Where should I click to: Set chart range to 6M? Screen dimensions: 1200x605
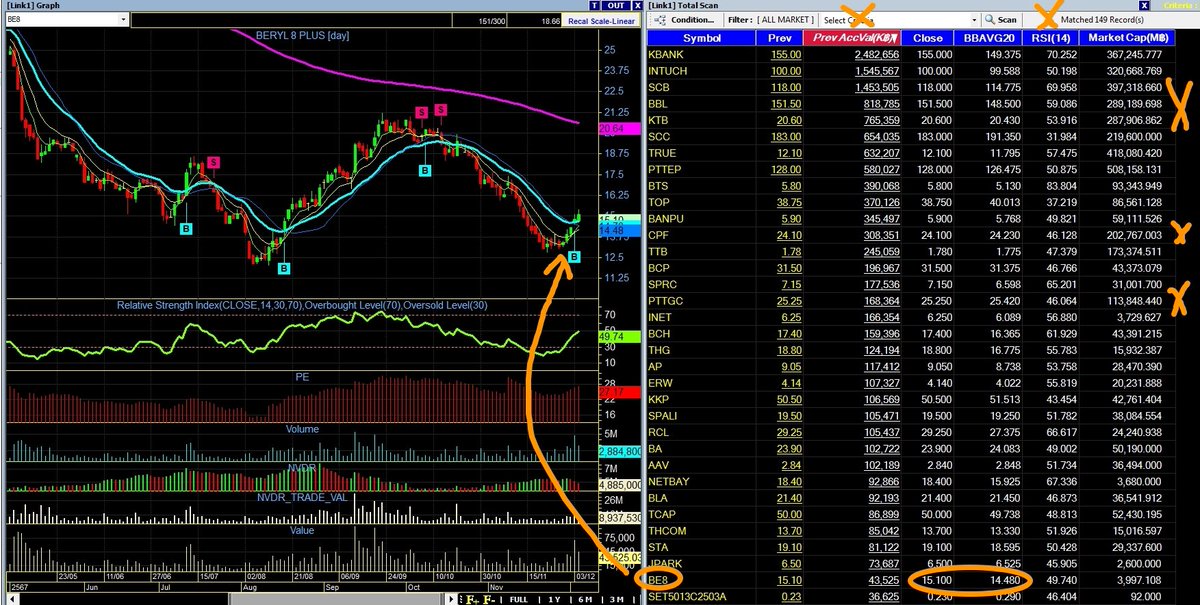[x=585, y=599]
